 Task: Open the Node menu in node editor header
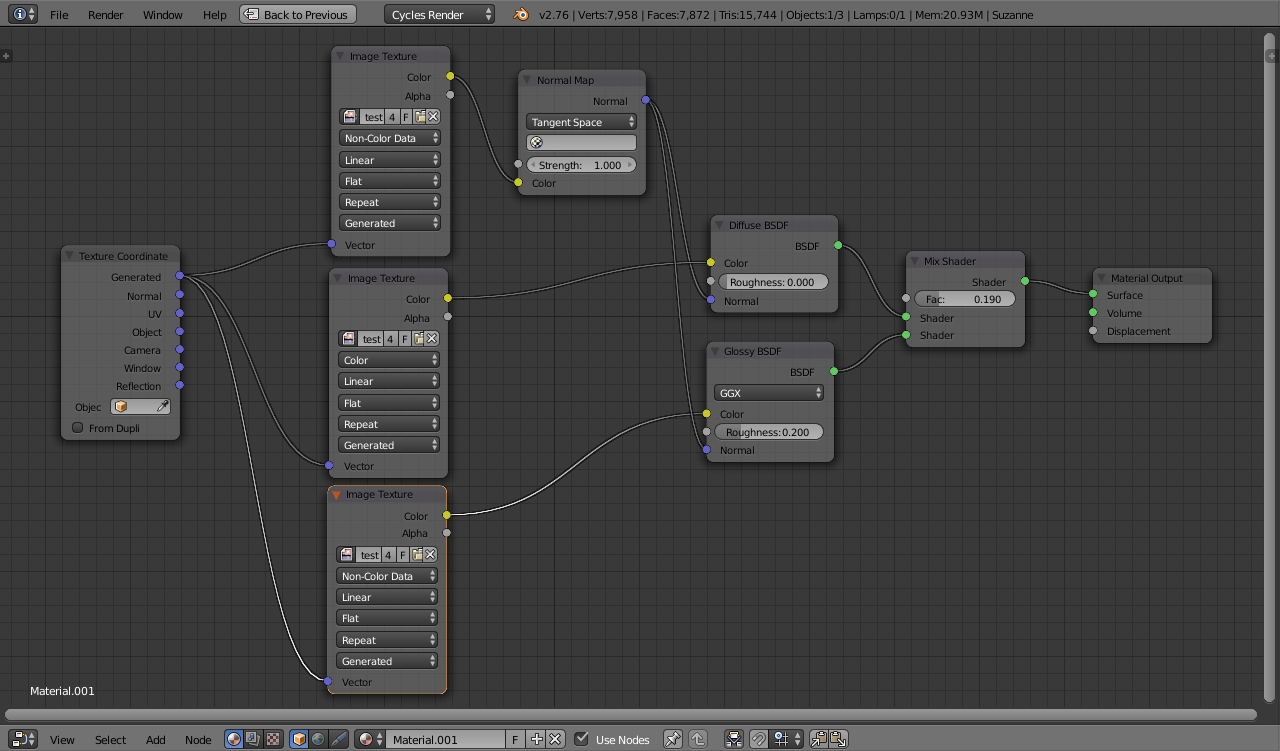tap(198, 740)
